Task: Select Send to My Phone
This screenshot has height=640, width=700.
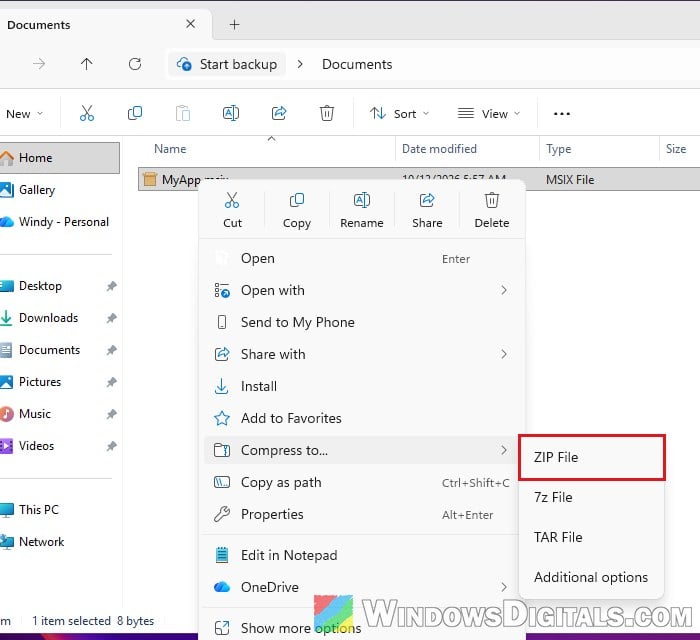Action: pos(362,322)
